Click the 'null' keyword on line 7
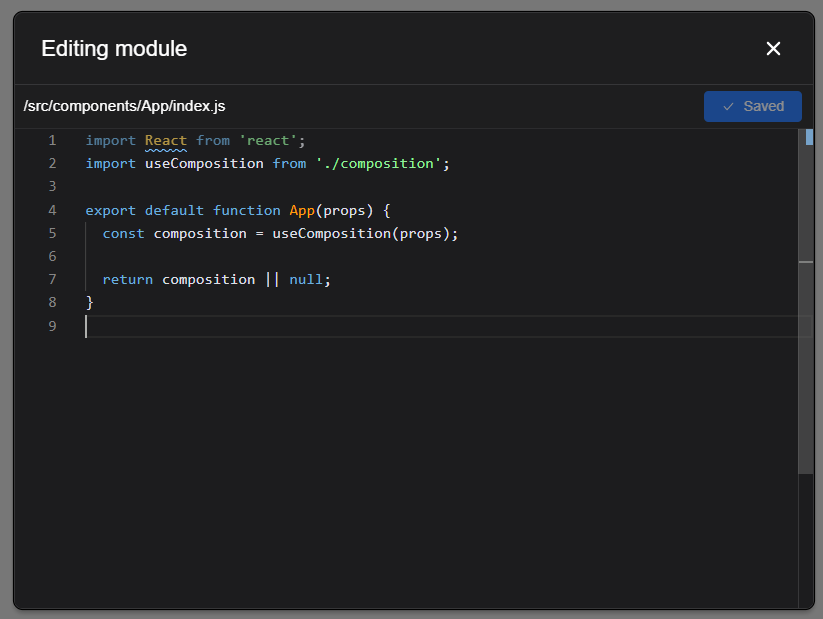The image size is (823, 619). 306,280
